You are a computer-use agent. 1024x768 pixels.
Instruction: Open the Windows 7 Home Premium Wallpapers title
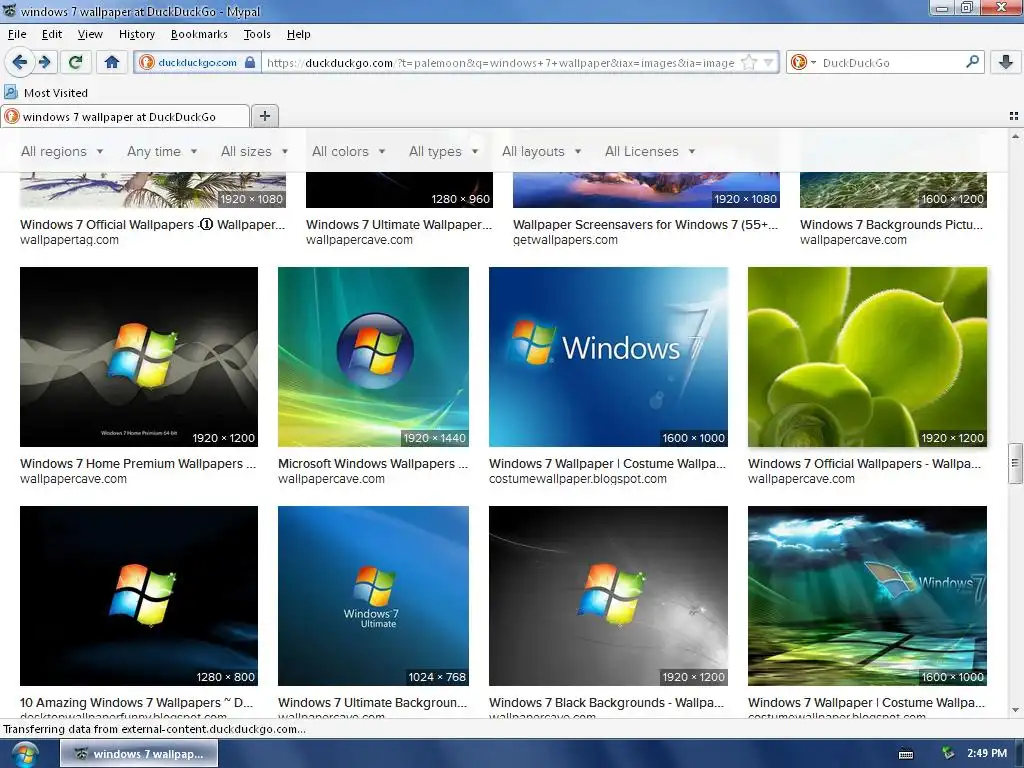(x=138, y=464)
